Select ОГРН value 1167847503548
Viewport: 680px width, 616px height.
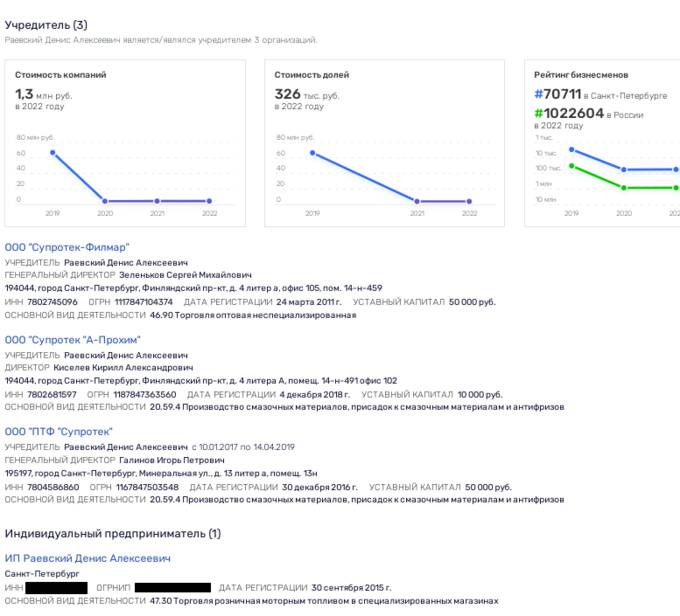point(147,487)
